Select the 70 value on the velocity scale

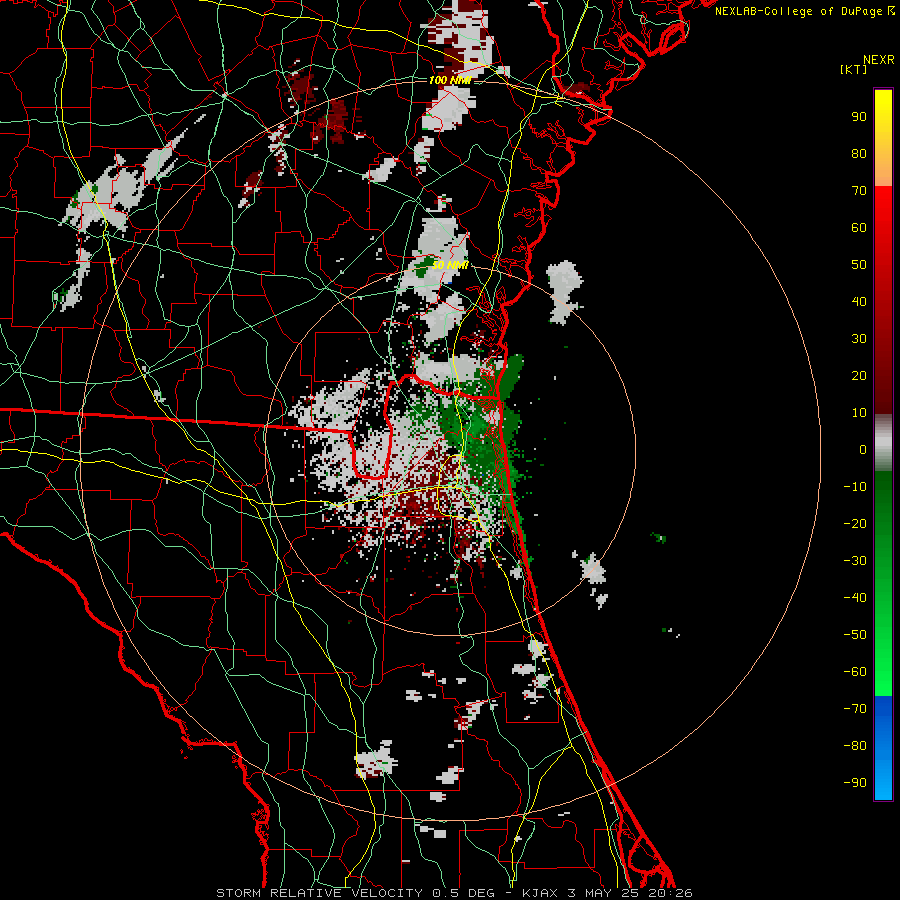[859, 191]
